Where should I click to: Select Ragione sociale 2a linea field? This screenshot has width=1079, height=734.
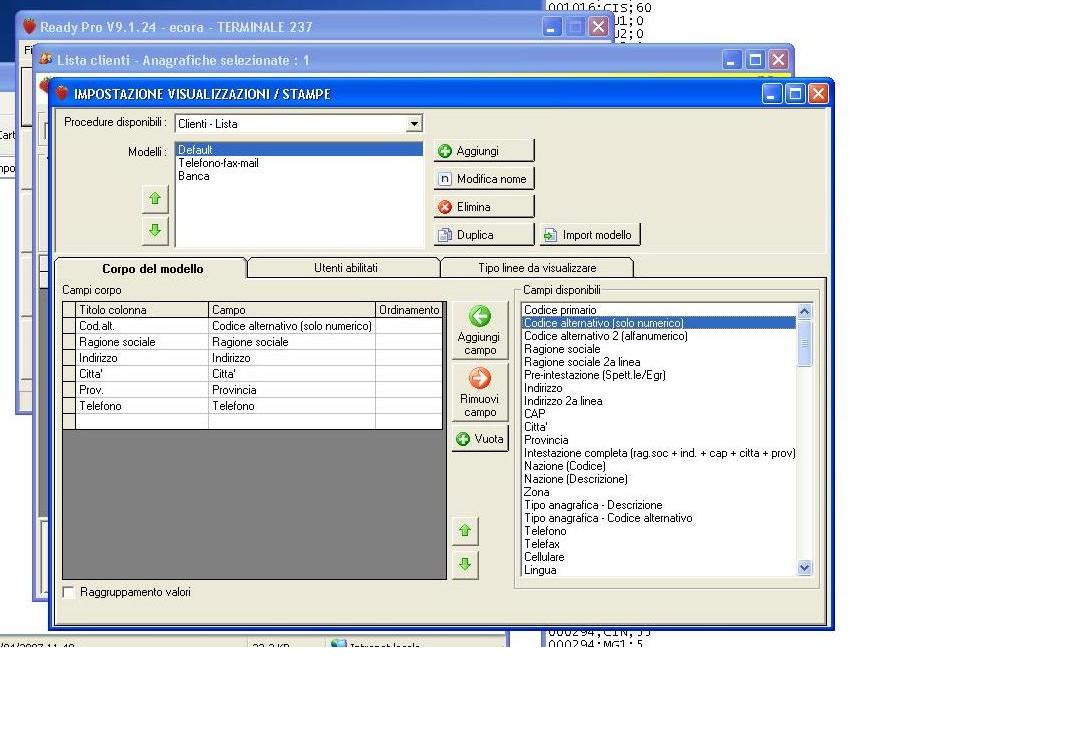(658, 362)
